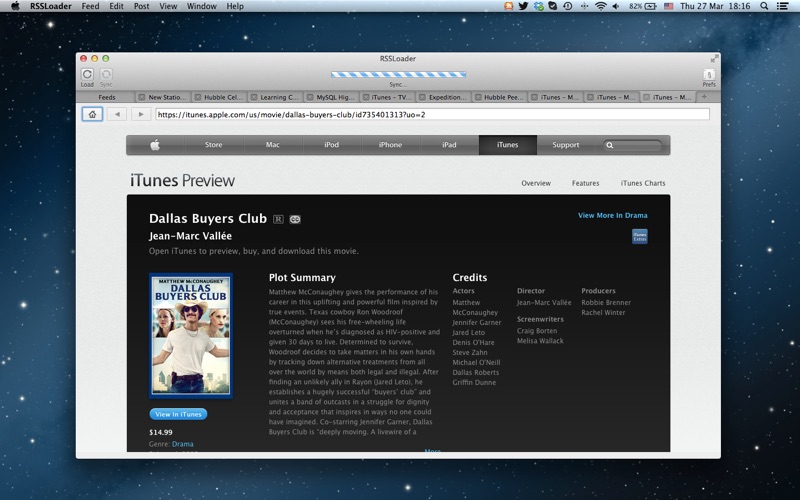Open Twitter icon in menu bar
The width and height of the screenshot is (800, 500).
click(523, 6)
